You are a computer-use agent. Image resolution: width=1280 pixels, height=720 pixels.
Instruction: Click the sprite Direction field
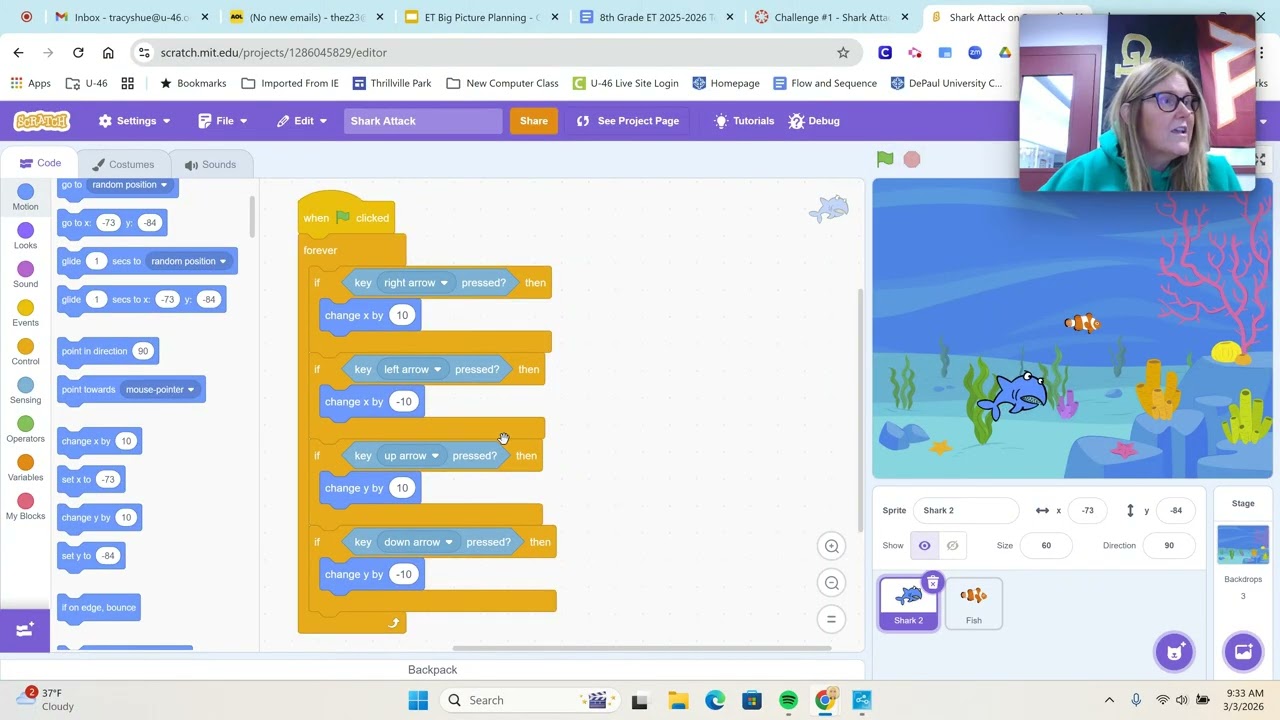pos(1169,545)
